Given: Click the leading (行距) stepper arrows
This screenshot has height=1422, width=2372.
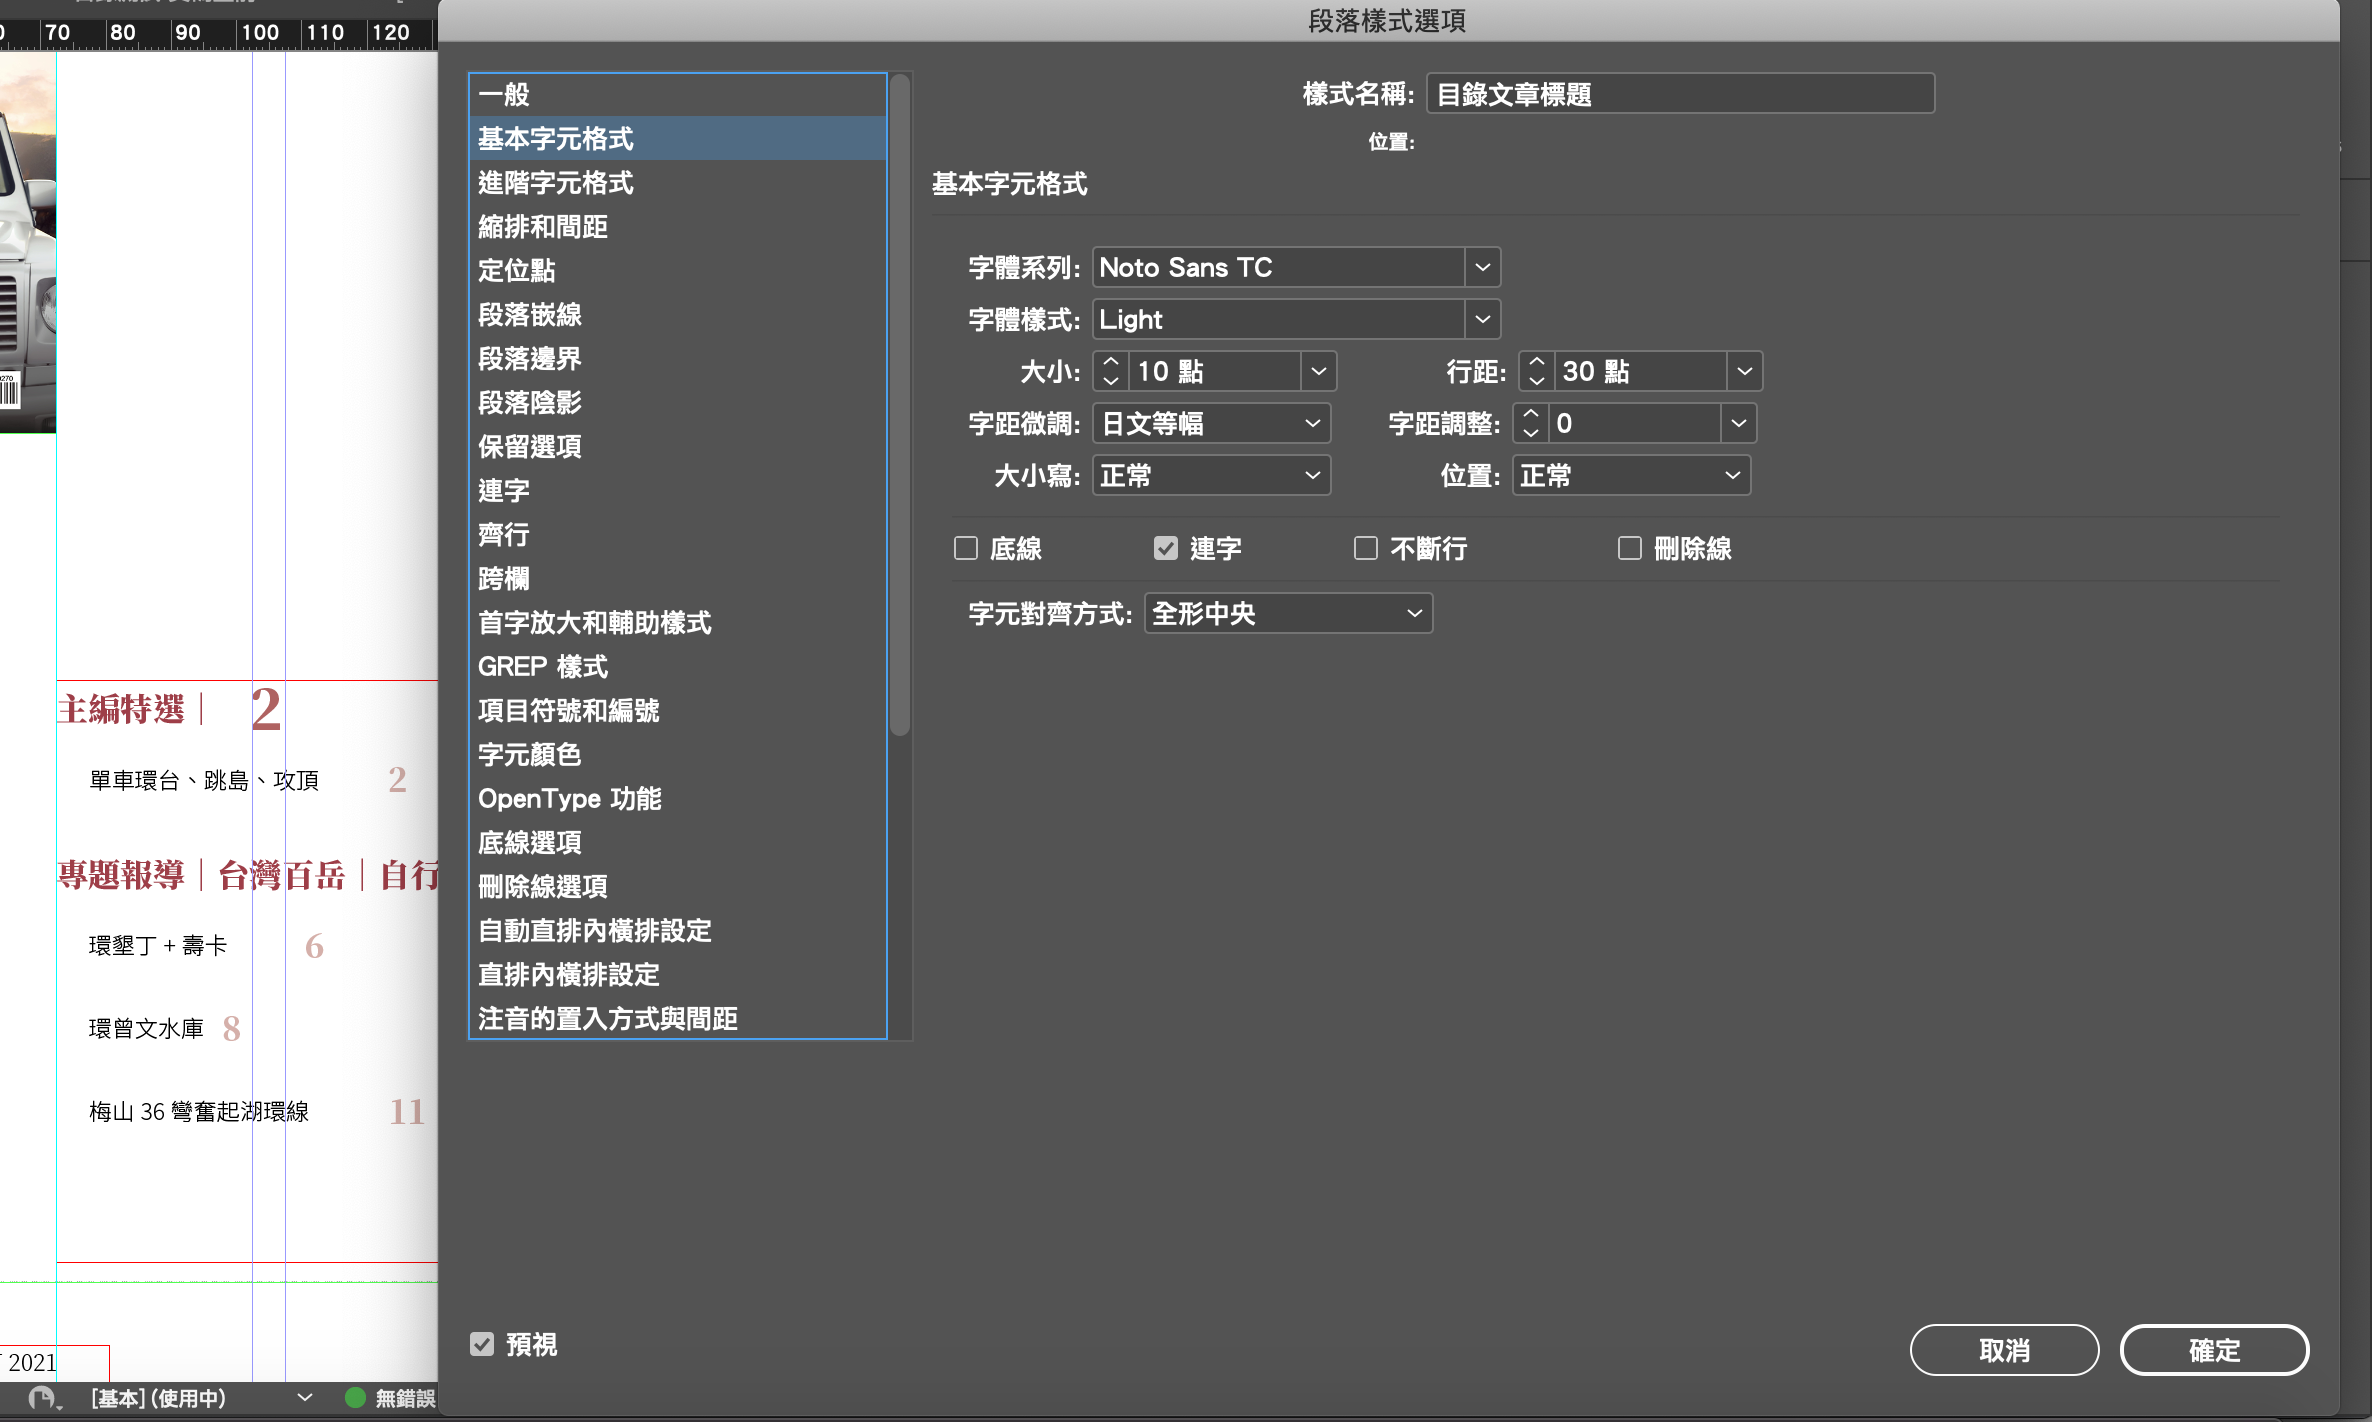Looking at the screenshot, I should [1536, 371].
